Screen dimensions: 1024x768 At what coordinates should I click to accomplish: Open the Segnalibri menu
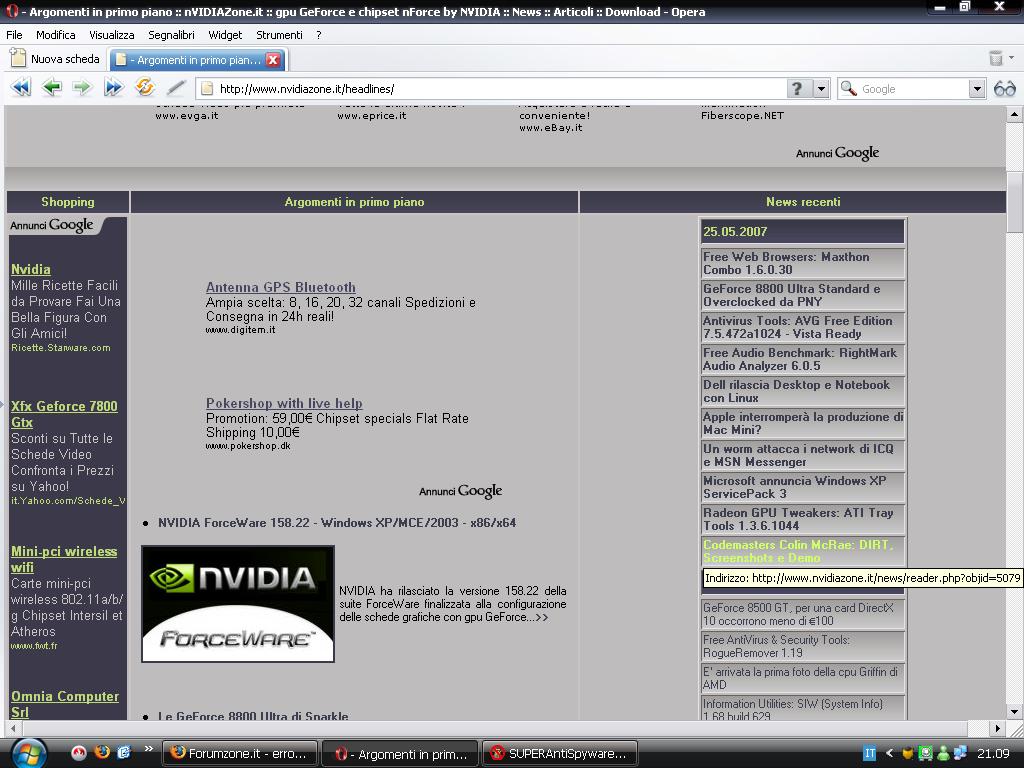171,35
